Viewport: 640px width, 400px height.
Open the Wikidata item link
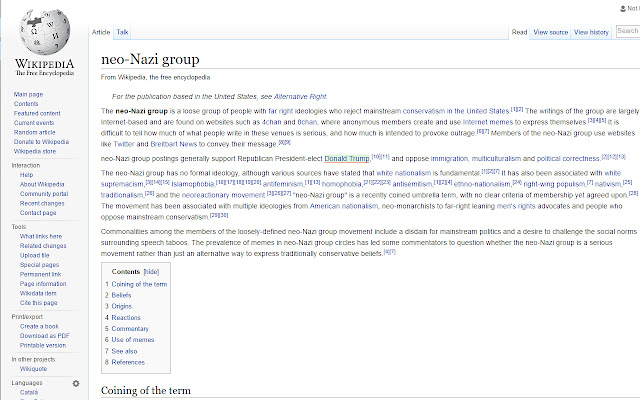point(38,293)
